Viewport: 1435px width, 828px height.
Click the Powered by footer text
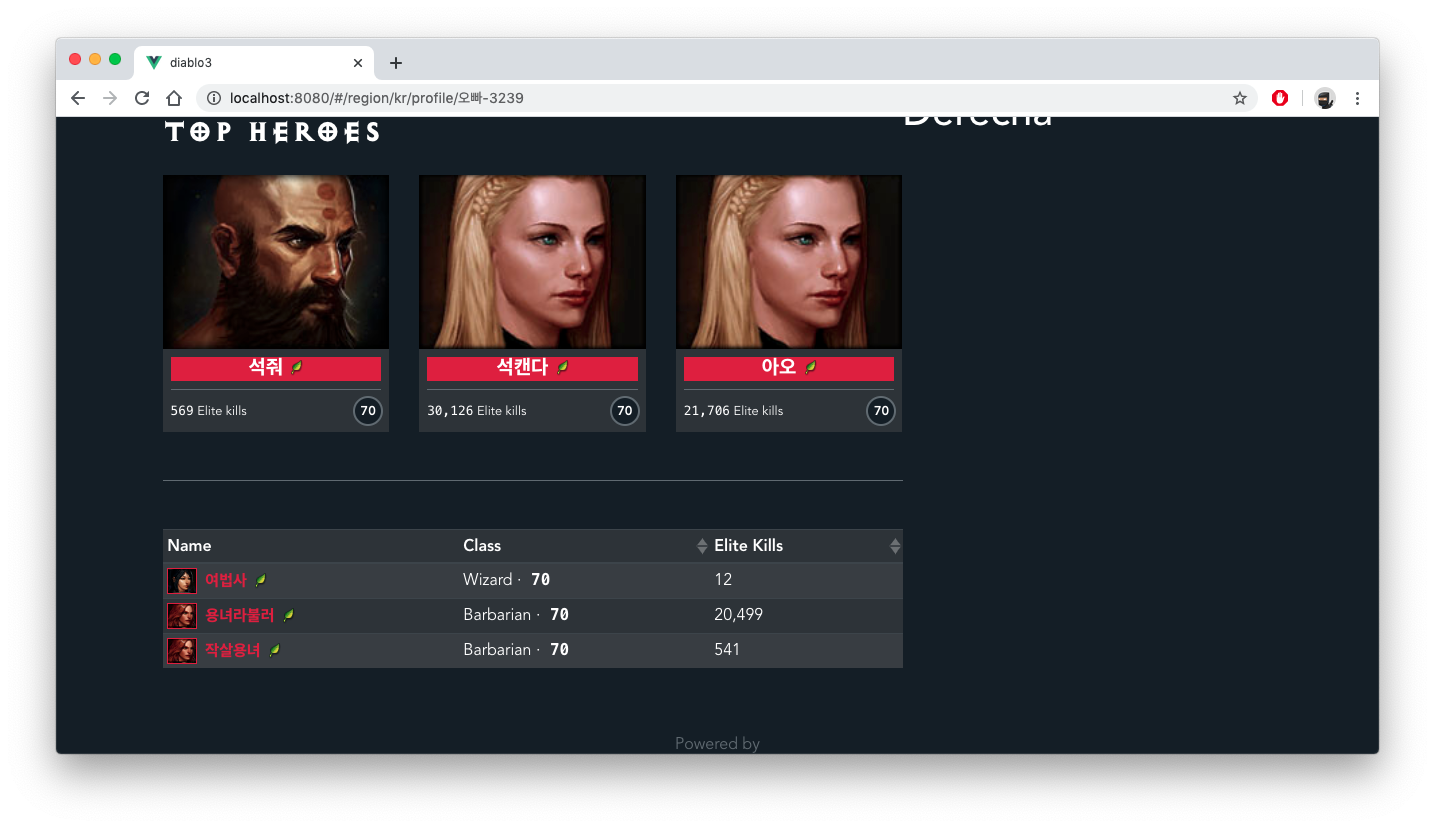pyautogui.click(x=717, y=743)
